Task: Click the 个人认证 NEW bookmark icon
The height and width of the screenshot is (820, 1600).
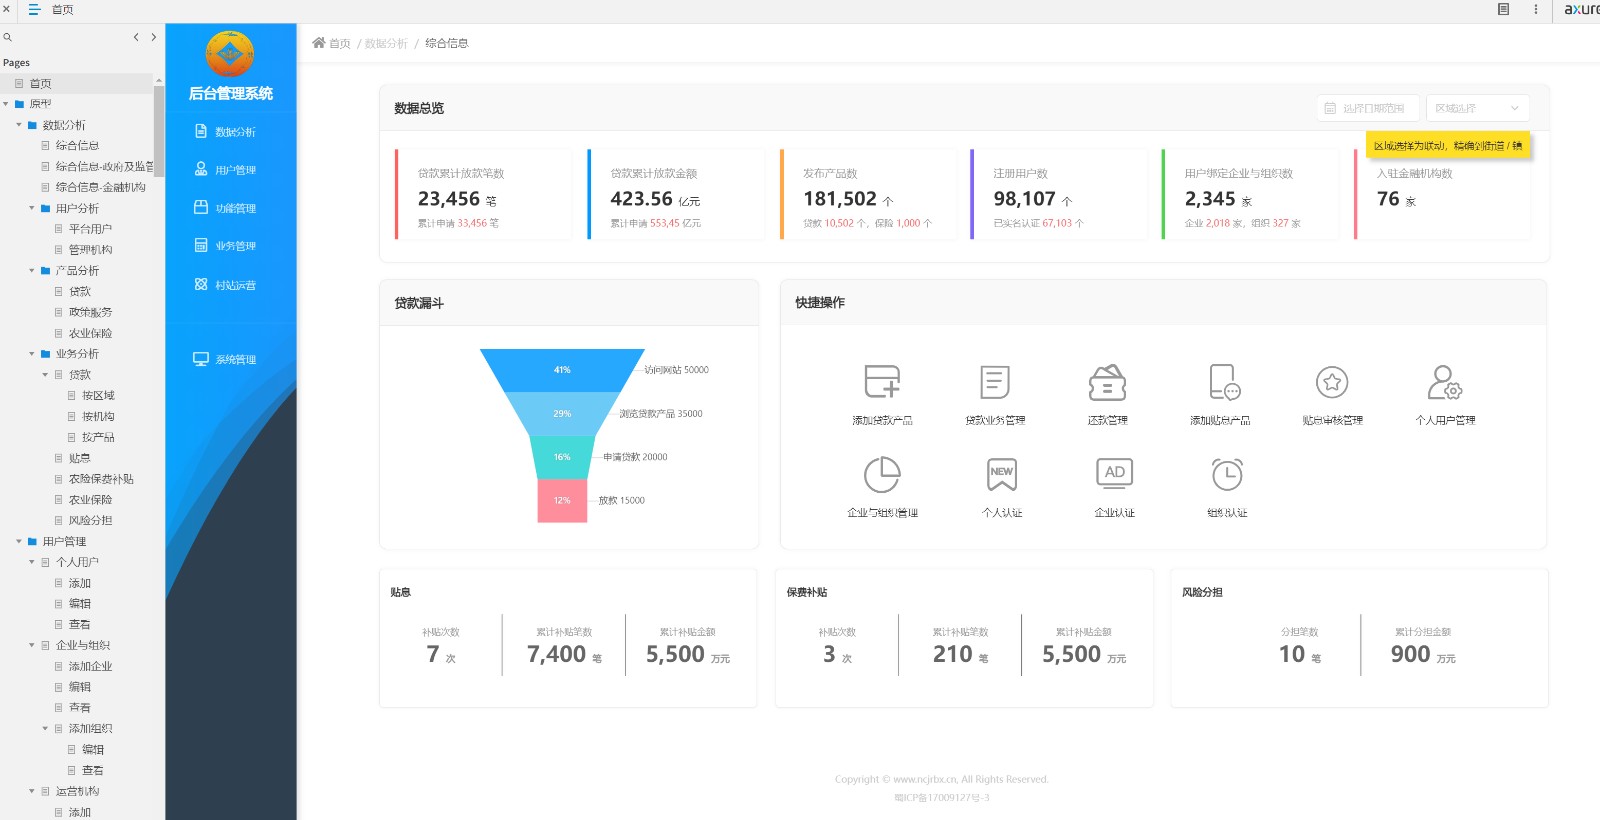Action: [1001, 474]
